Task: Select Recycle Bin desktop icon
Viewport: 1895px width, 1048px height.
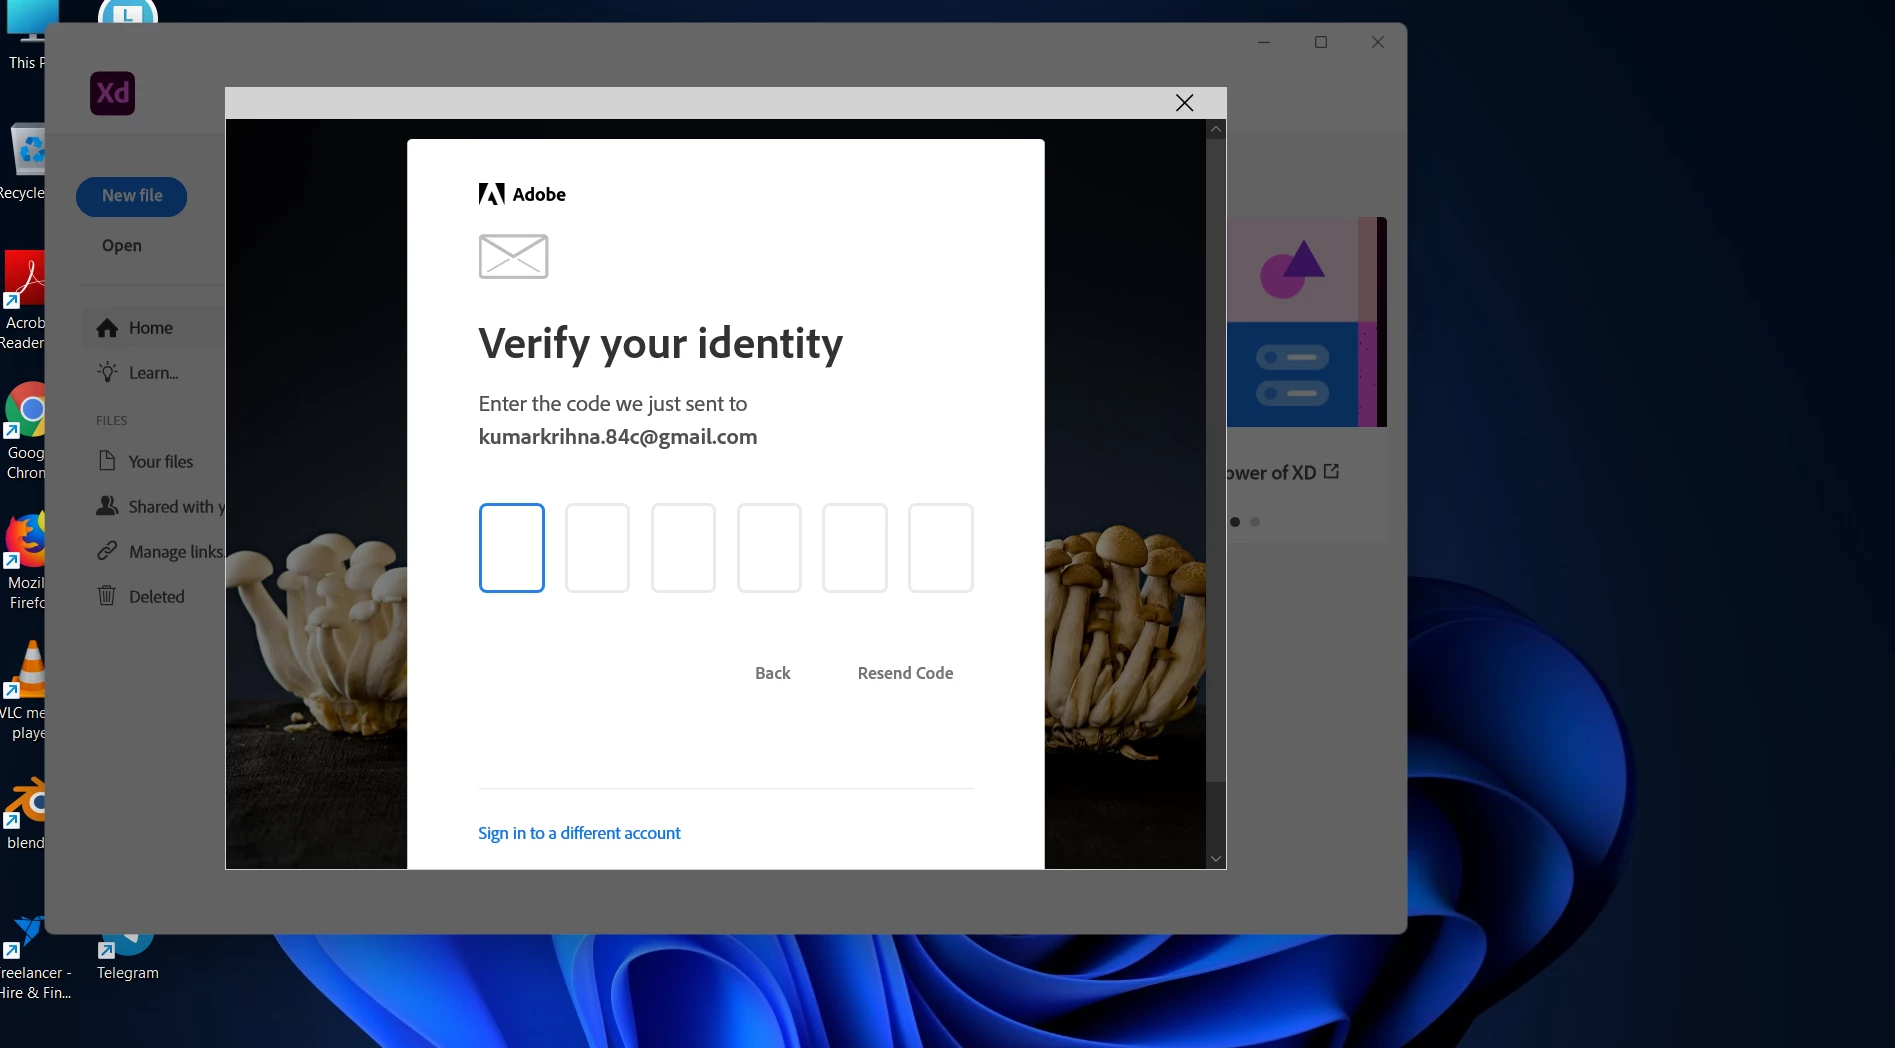Action: 24,161
